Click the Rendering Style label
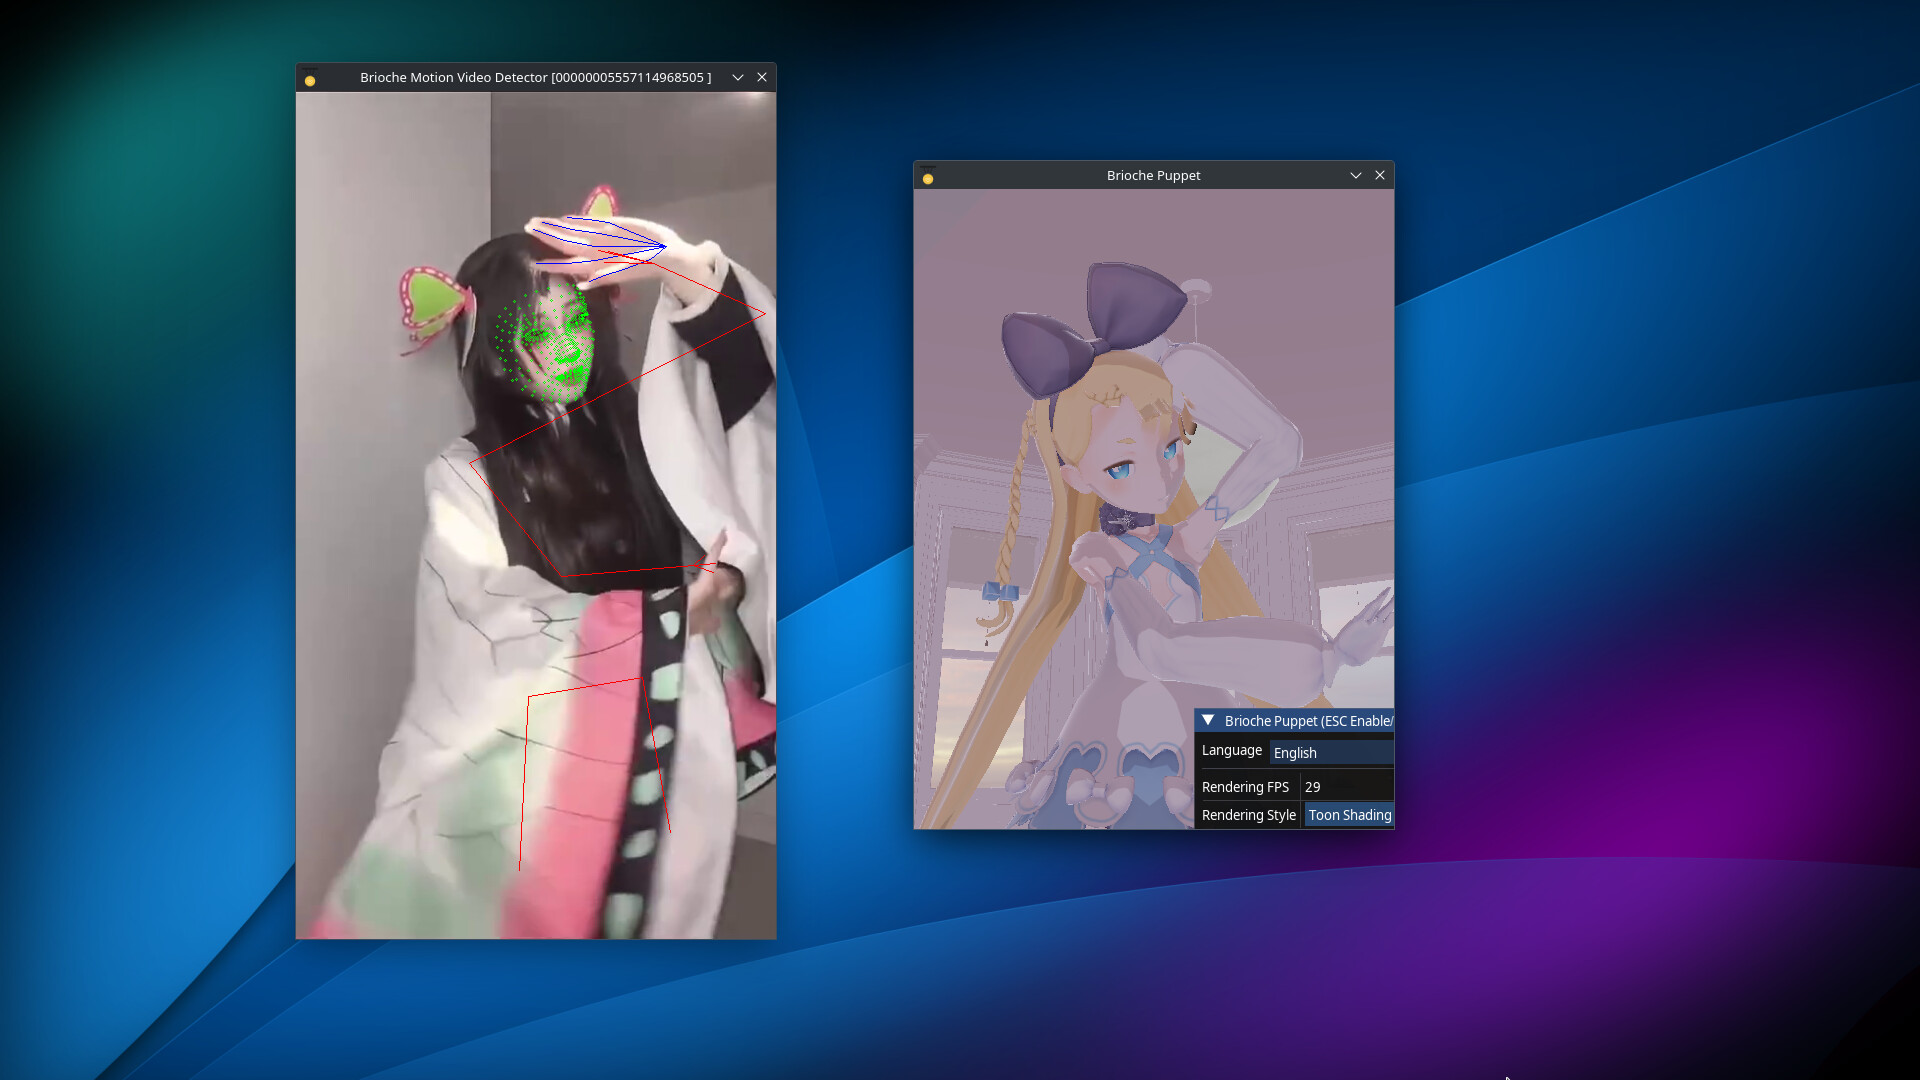 tap(1247, 815)
